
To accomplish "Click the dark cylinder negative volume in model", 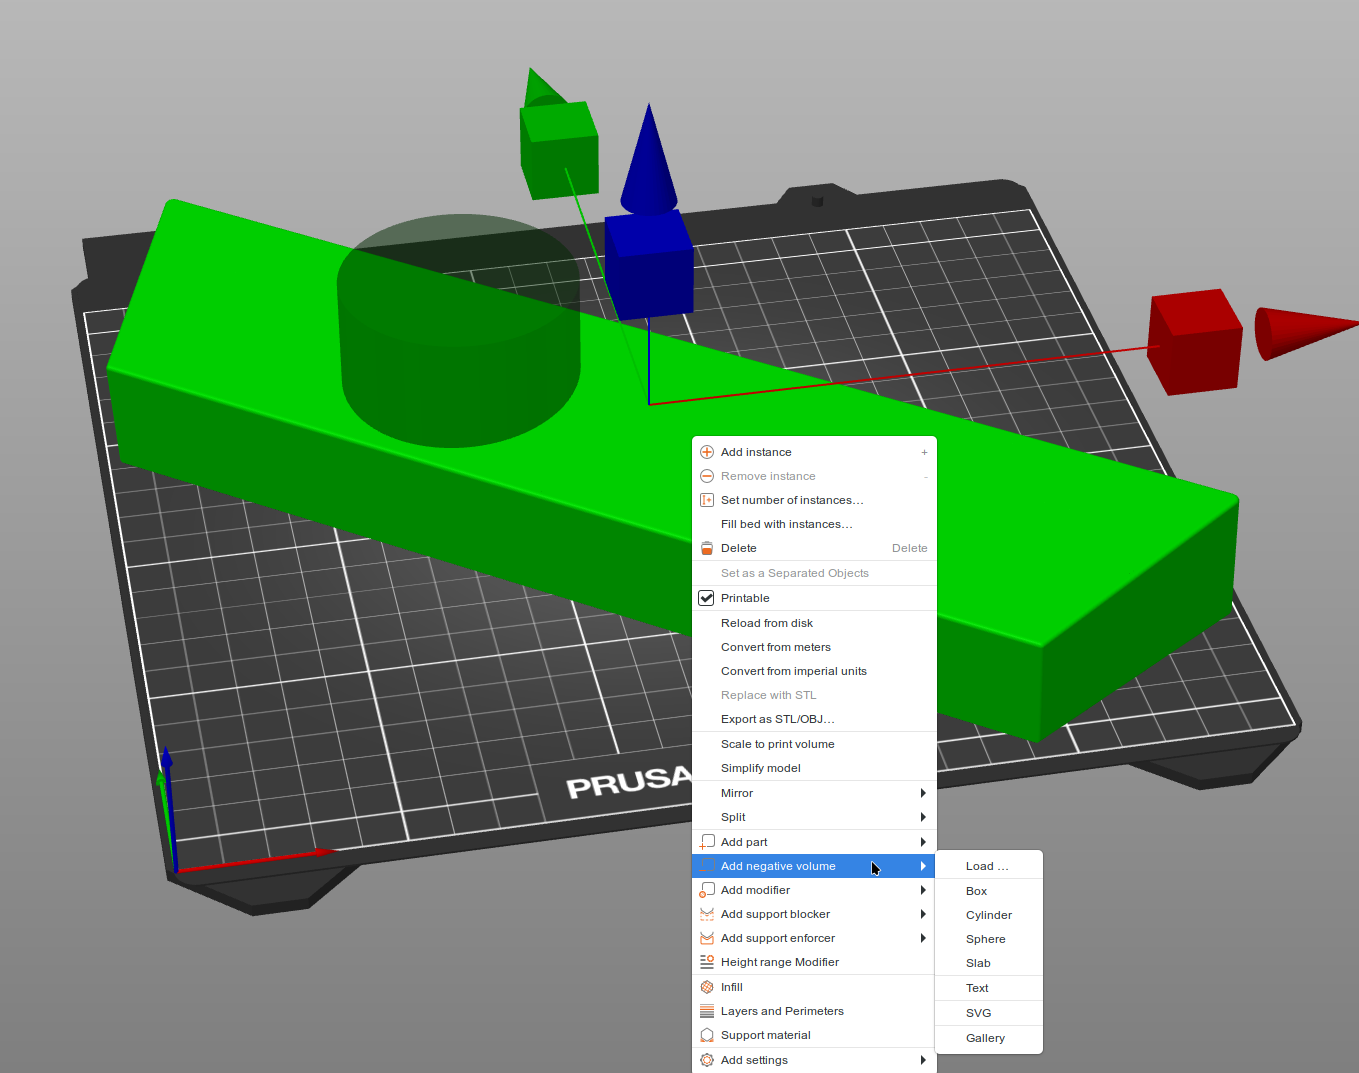I will [x=459, y=330].
